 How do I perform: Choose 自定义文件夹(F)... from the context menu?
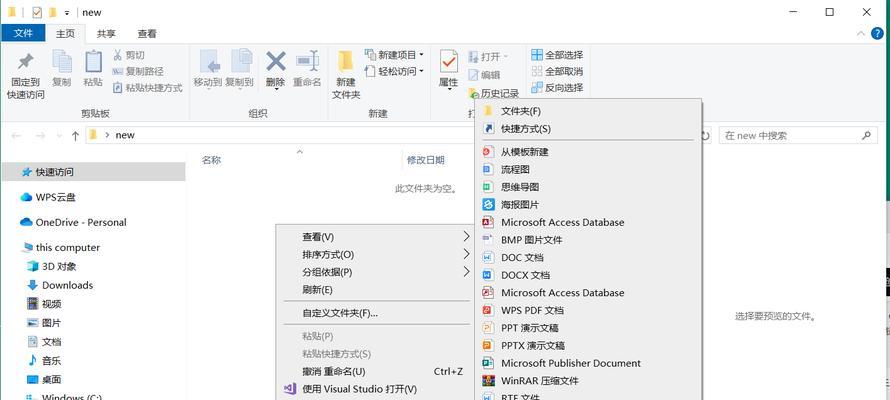[375, 313]
